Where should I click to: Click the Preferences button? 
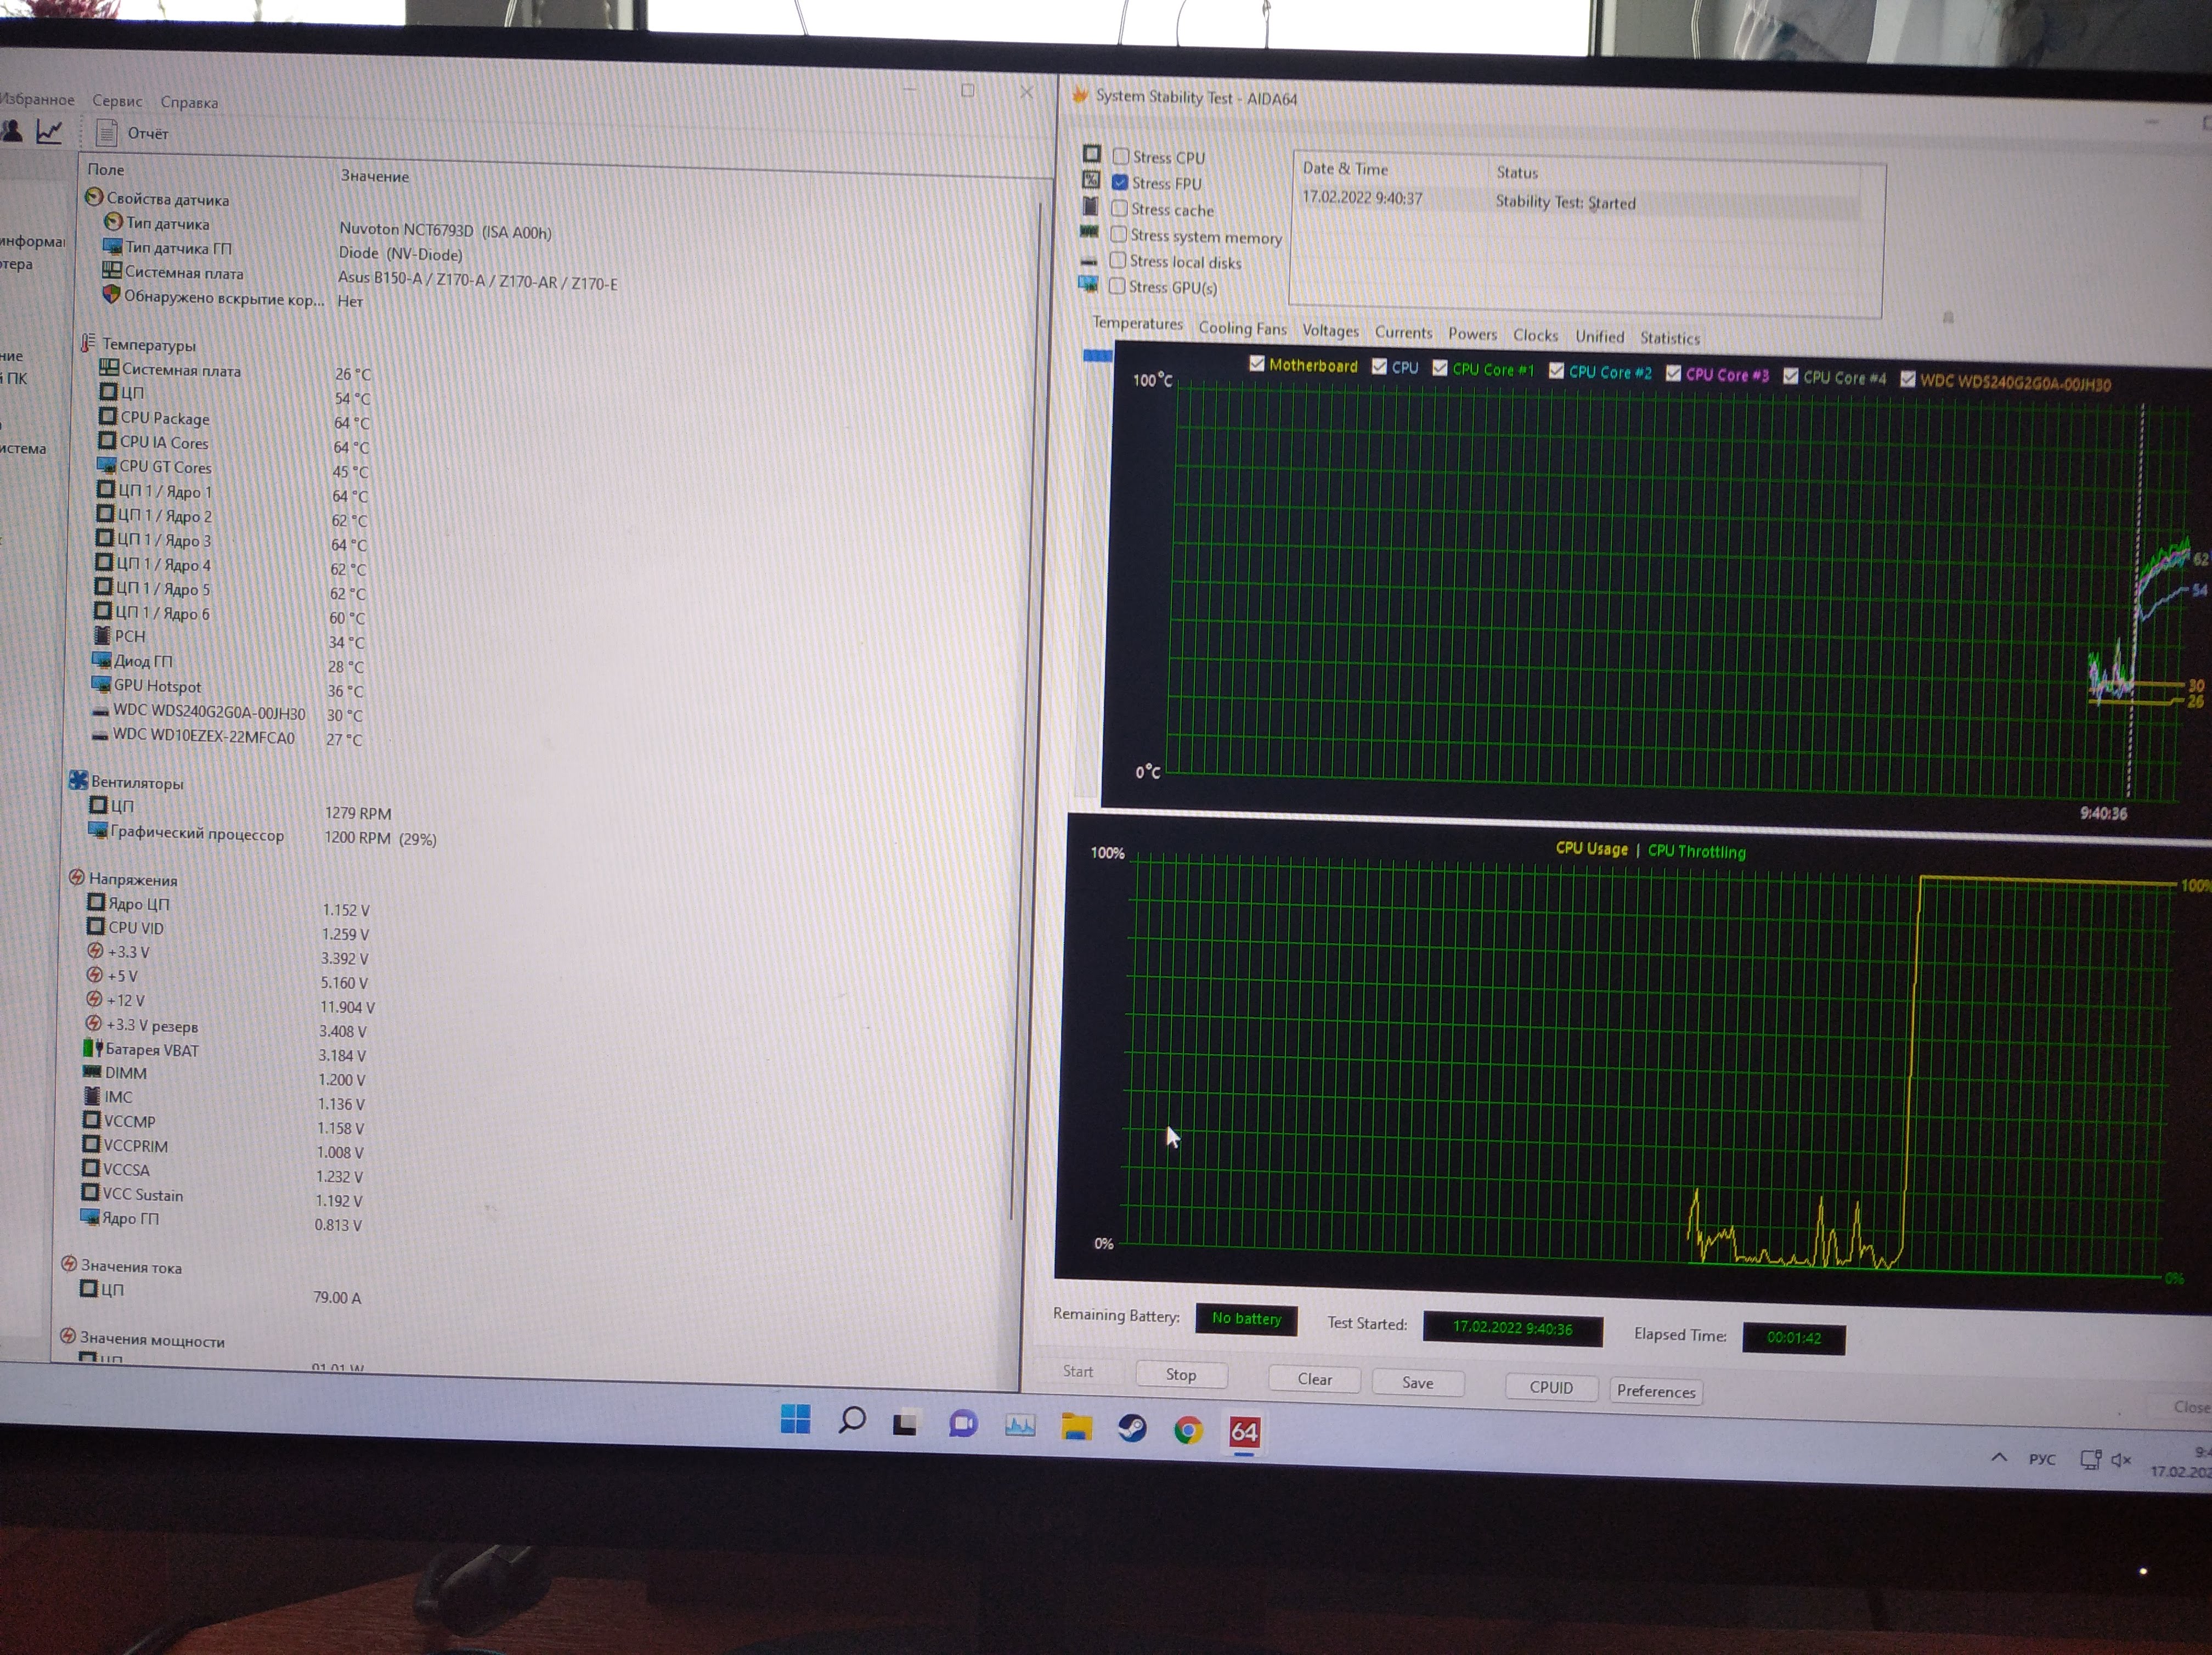click(1656, 1391)
